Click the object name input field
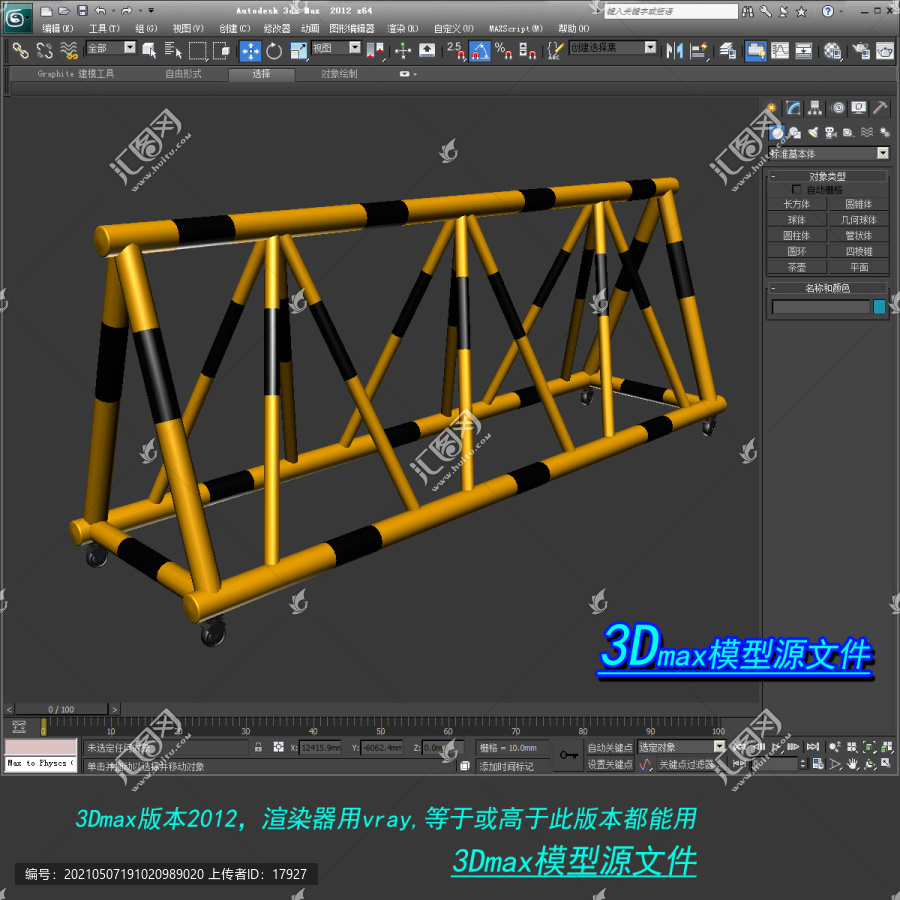Image resolution: width=900 pixels, height=900 pixels. [820, 307]
